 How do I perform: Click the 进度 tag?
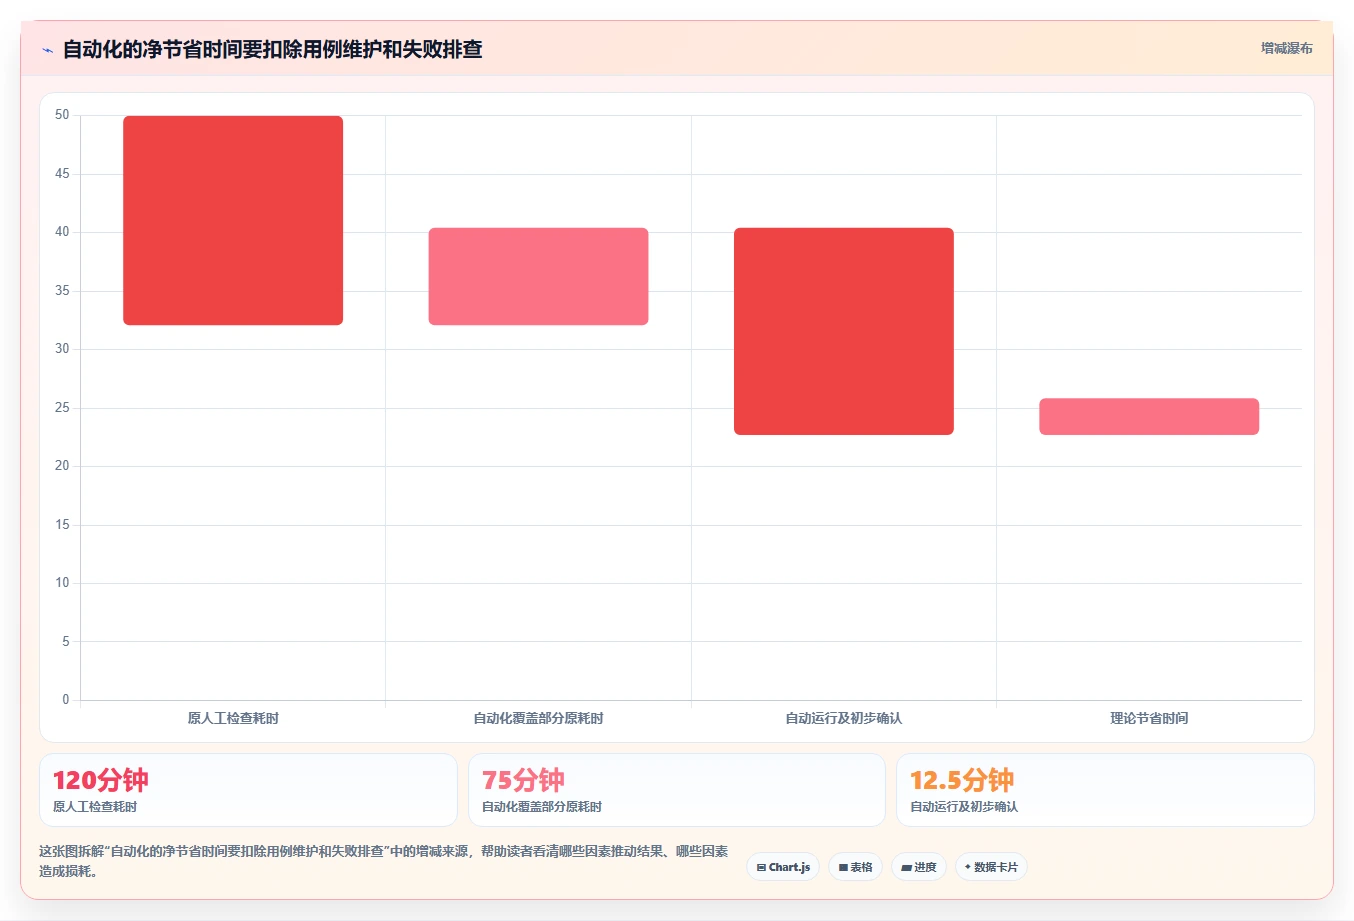click(919, 867)
